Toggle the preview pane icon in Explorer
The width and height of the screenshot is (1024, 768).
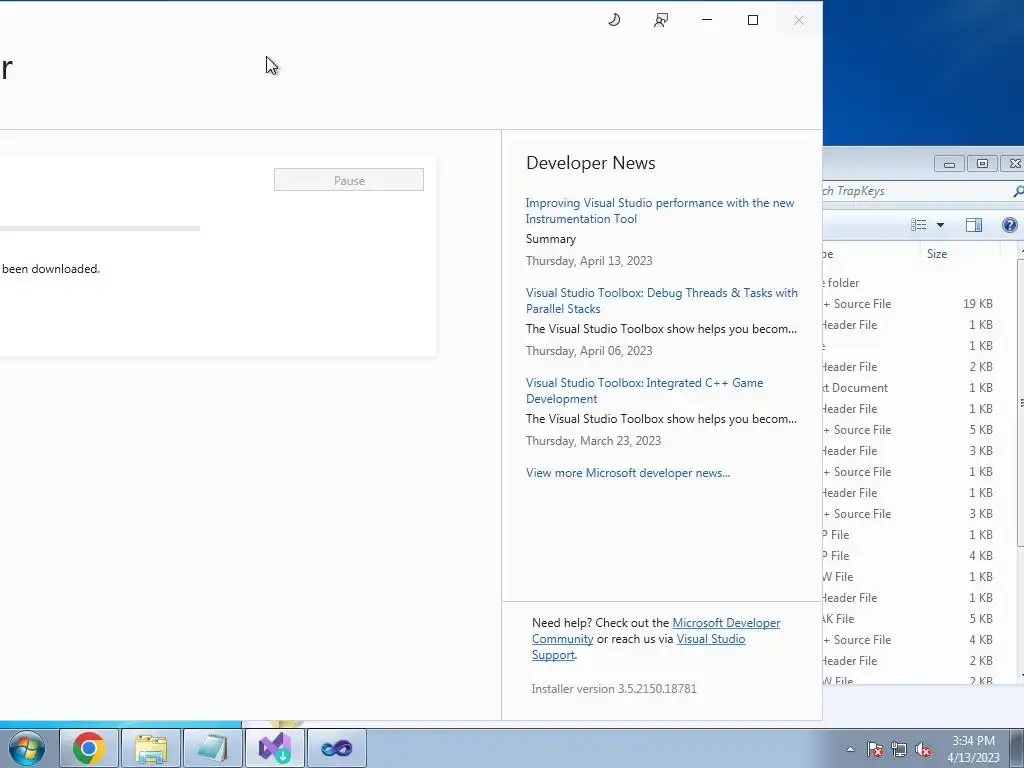[x=974, y=225]
